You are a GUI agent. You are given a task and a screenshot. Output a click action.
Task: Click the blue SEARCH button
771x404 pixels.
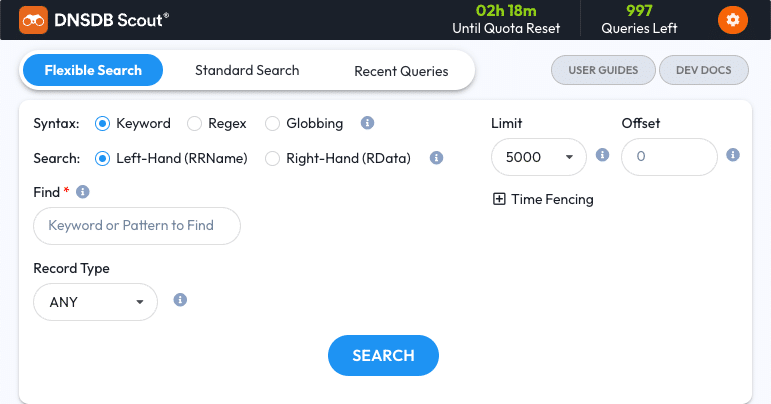[x=383, y=355]
